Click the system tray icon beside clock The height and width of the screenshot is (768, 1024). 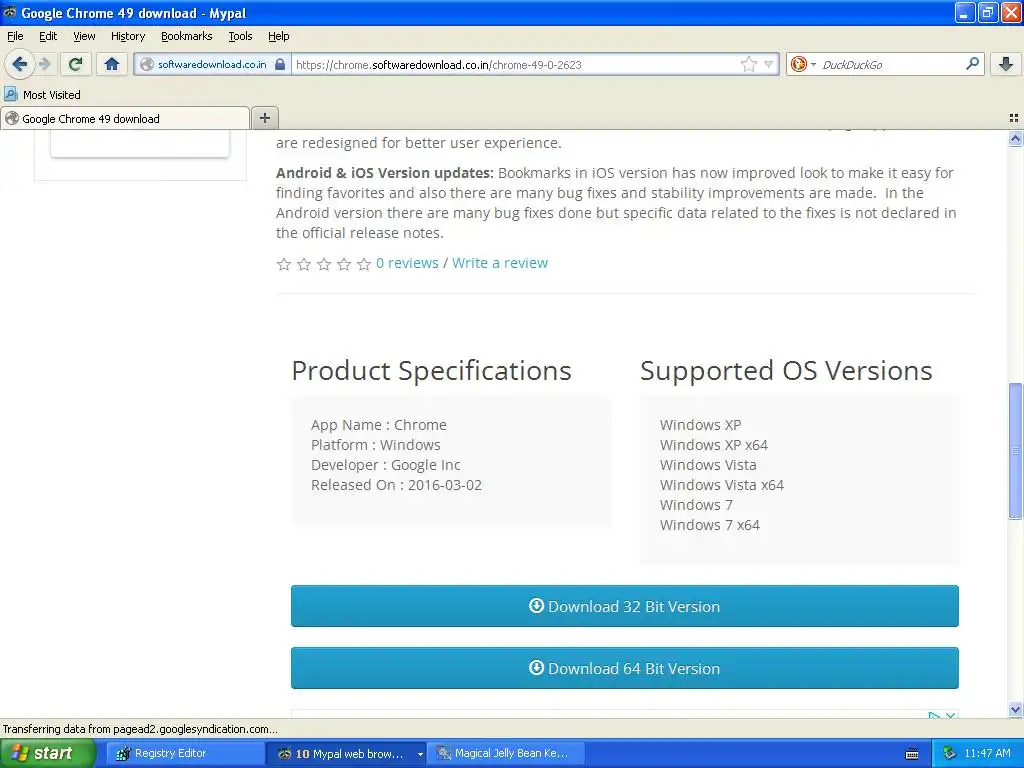(x=949, y=754)
